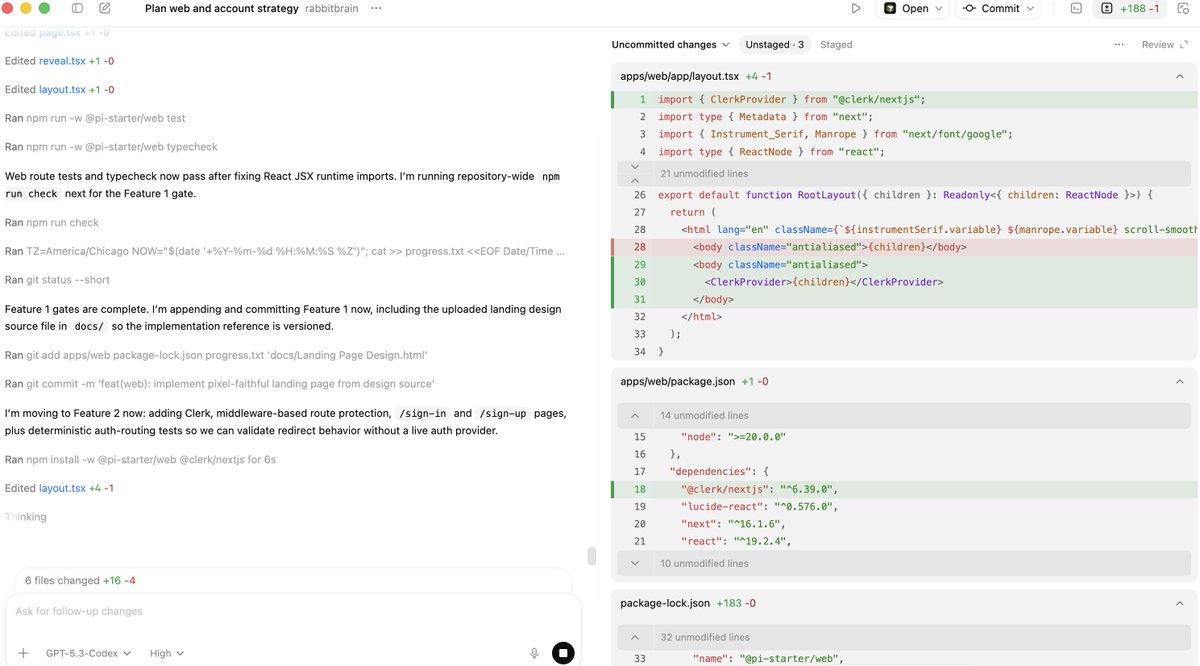Click the Ran git commit -m command line
1200x666 pixels.
pyautogui.click(x=220, y=384)
